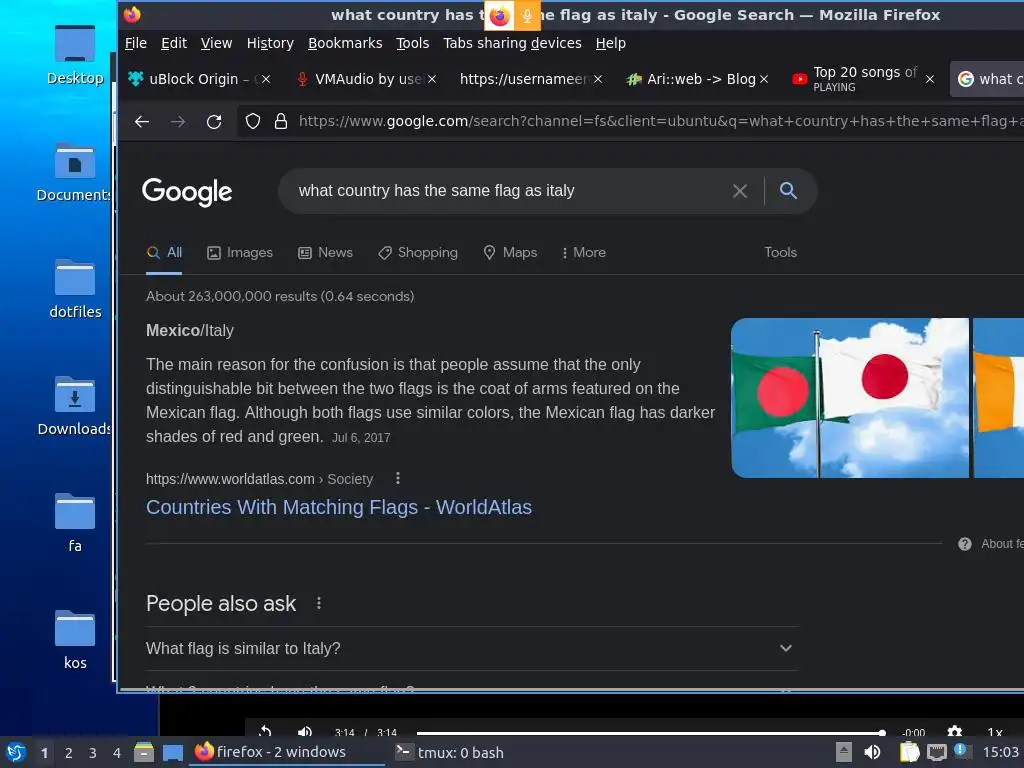The width and height of the screenshot is (1024, 768).
Task: Open the Bangladesh and Japan flags image
Action: 850,398
